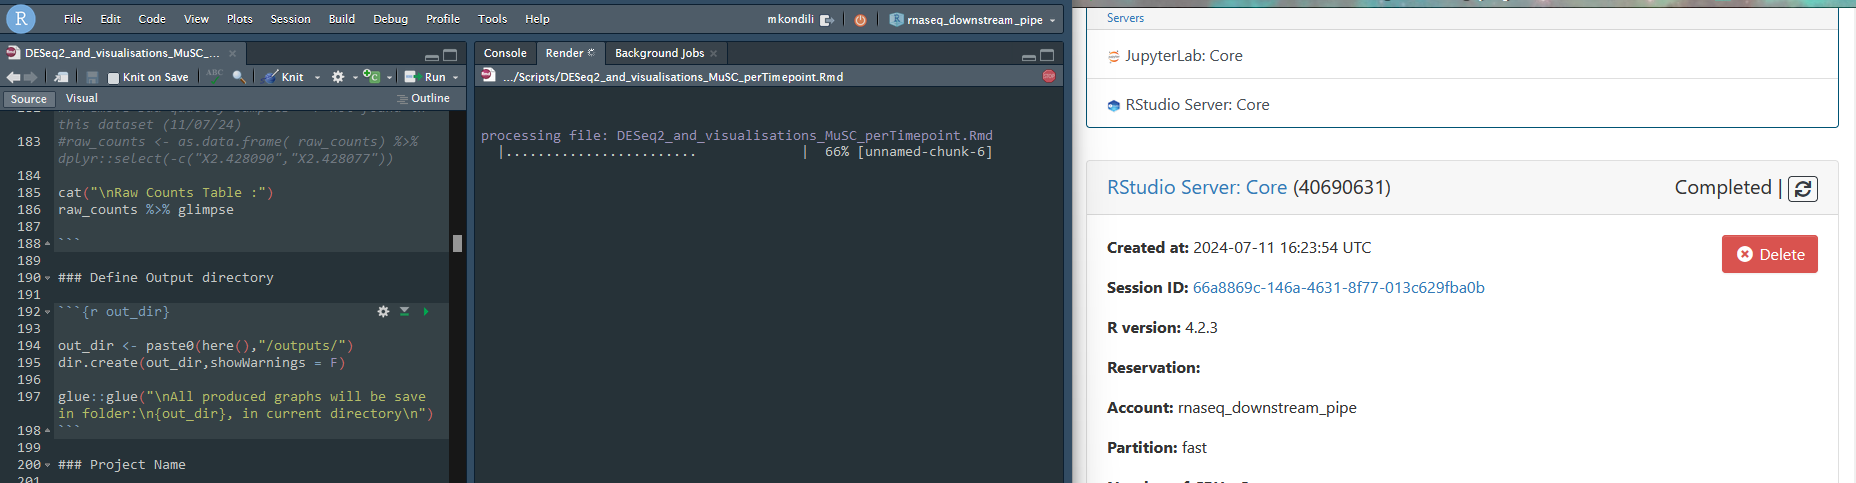
Task: Open the Session menu
Action: click(x=290, y=19)
